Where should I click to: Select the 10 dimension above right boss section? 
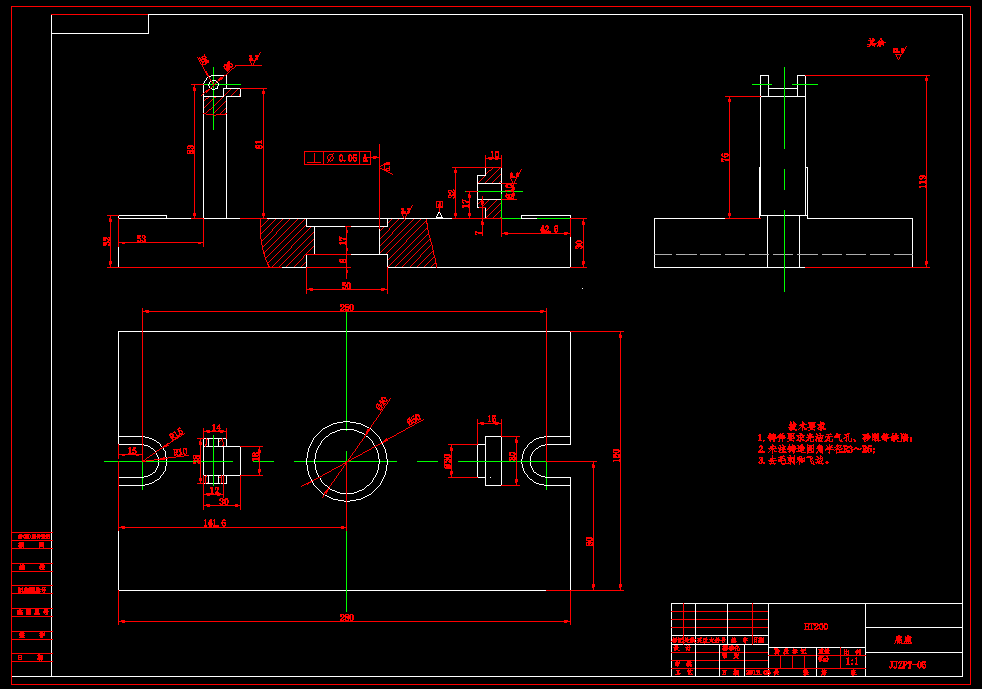(495, 155)
